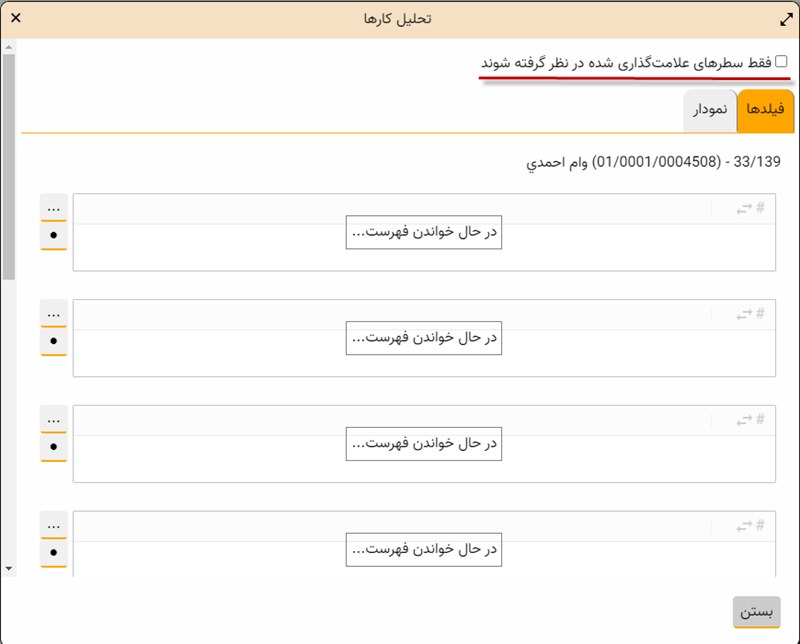
Task: Click the swap arrows icon in the second list header
Action: [744, 314]
